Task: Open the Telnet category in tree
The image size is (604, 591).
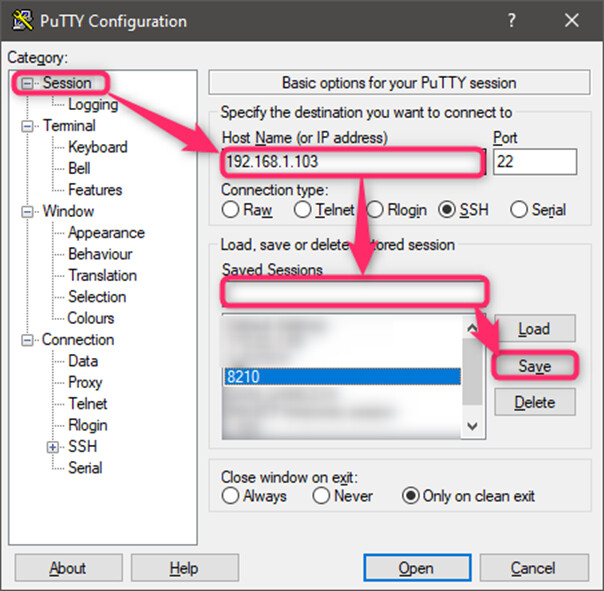Action: click(x=87, y=404)
